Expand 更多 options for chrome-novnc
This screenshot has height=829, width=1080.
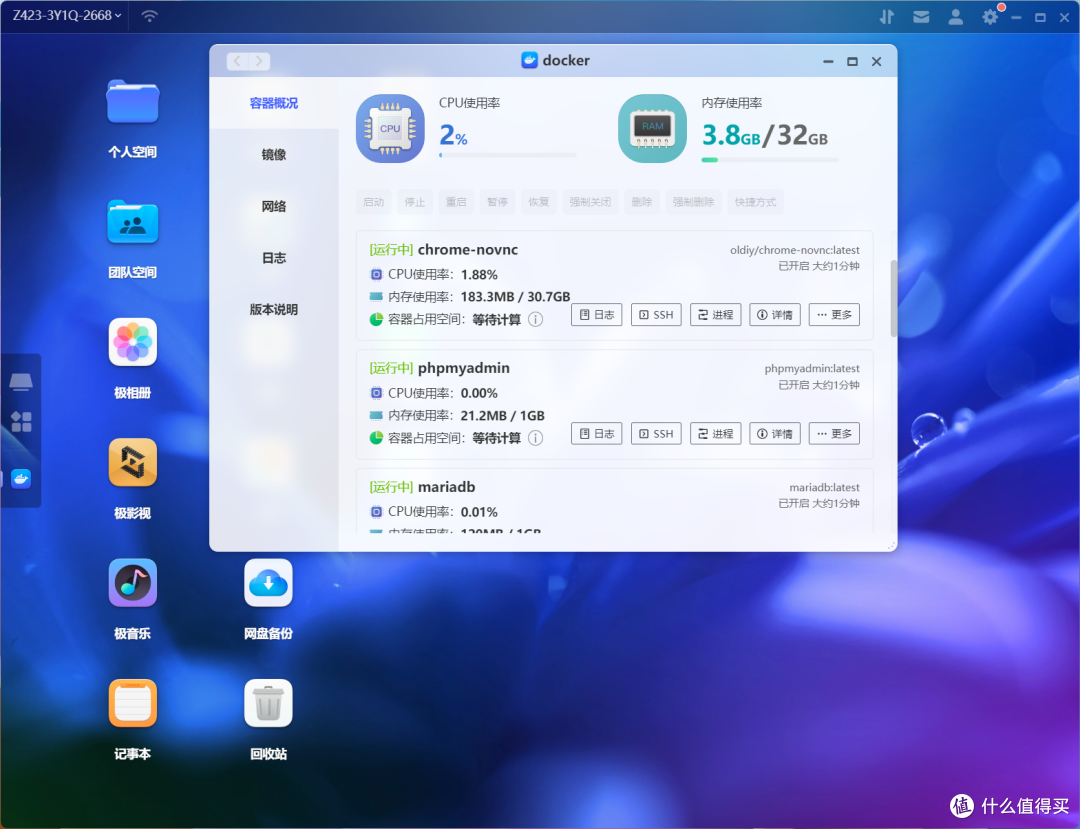click(x=834, y=315)
